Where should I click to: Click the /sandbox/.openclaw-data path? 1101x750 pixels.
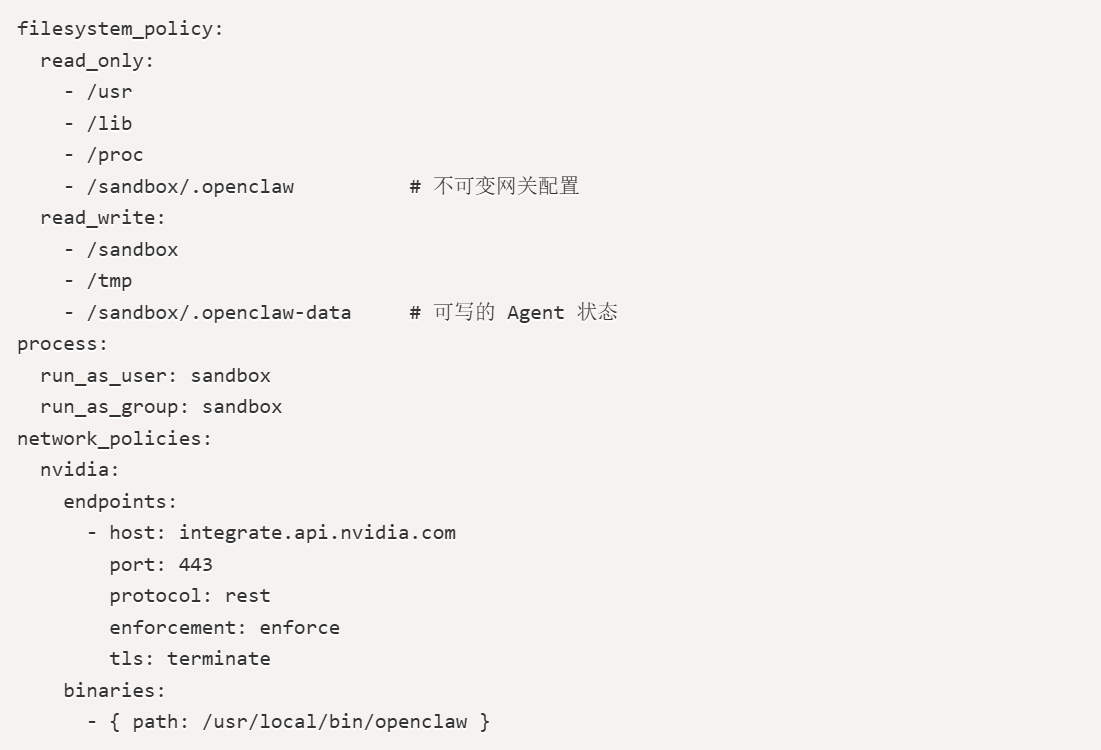[x=218, y=312]
